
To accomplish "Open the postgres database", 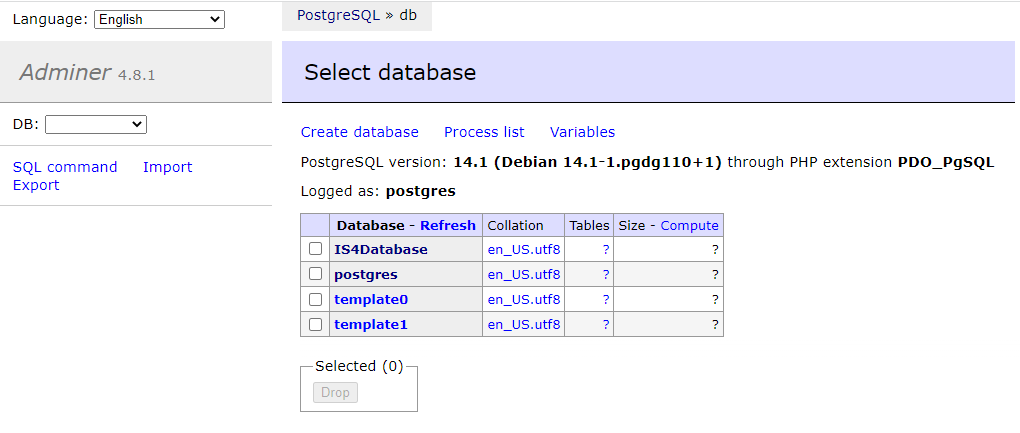I will (x=366, y=274).
